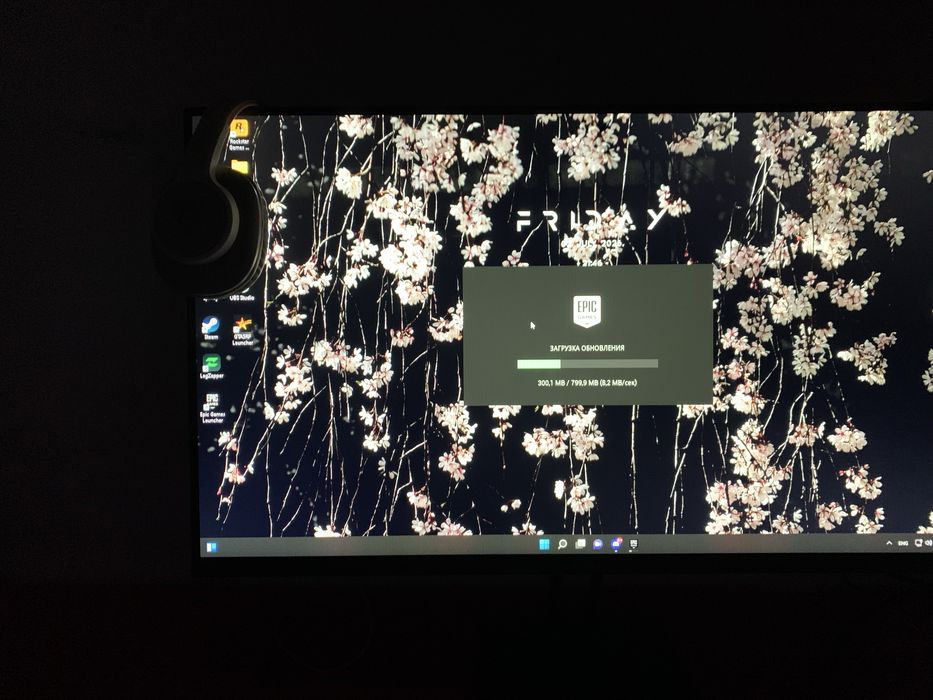This screenshot has height=700, width=933.
Task: Open the Windows Start menu
Action: pyautogui.click(x=544, y=545)
